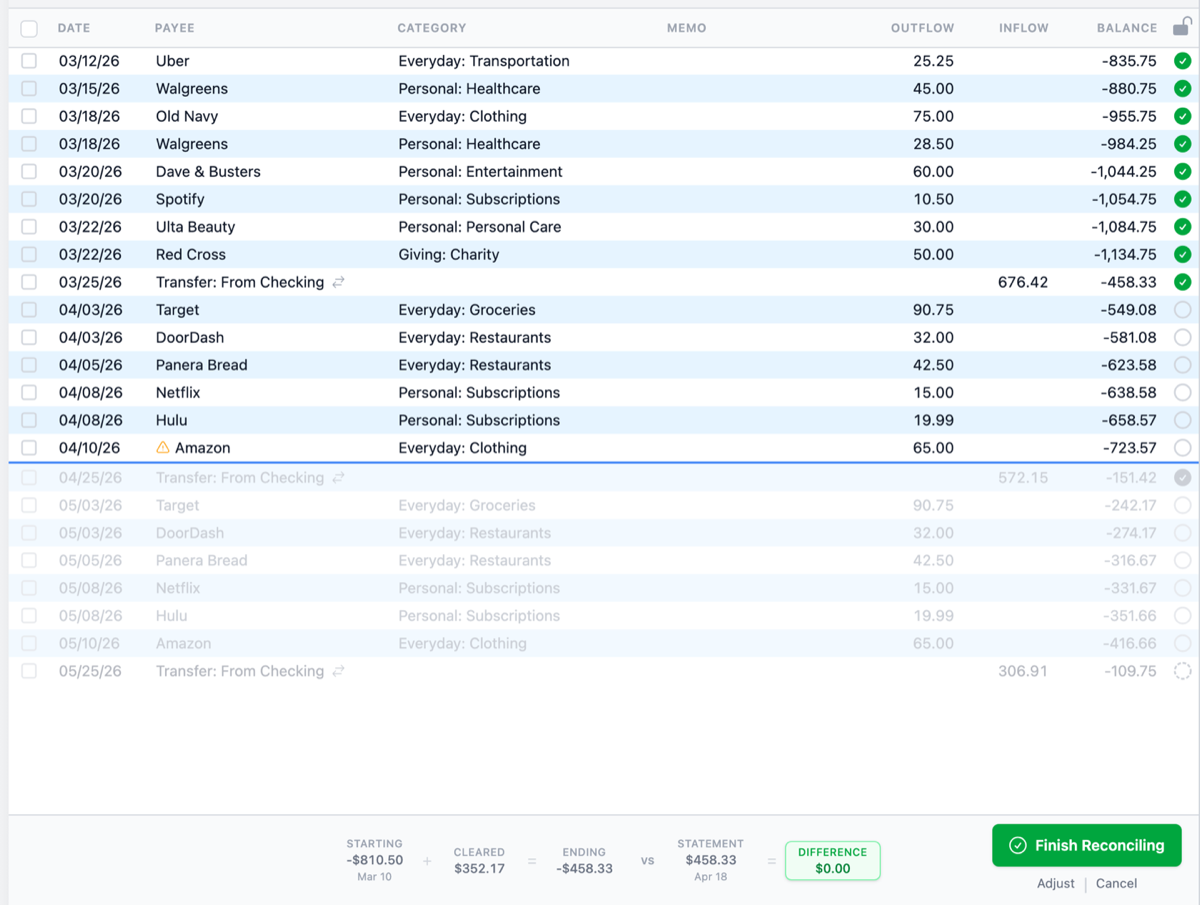
Task: Mark 04/03/26 Target transaction as cleared
Action: 1182,310
